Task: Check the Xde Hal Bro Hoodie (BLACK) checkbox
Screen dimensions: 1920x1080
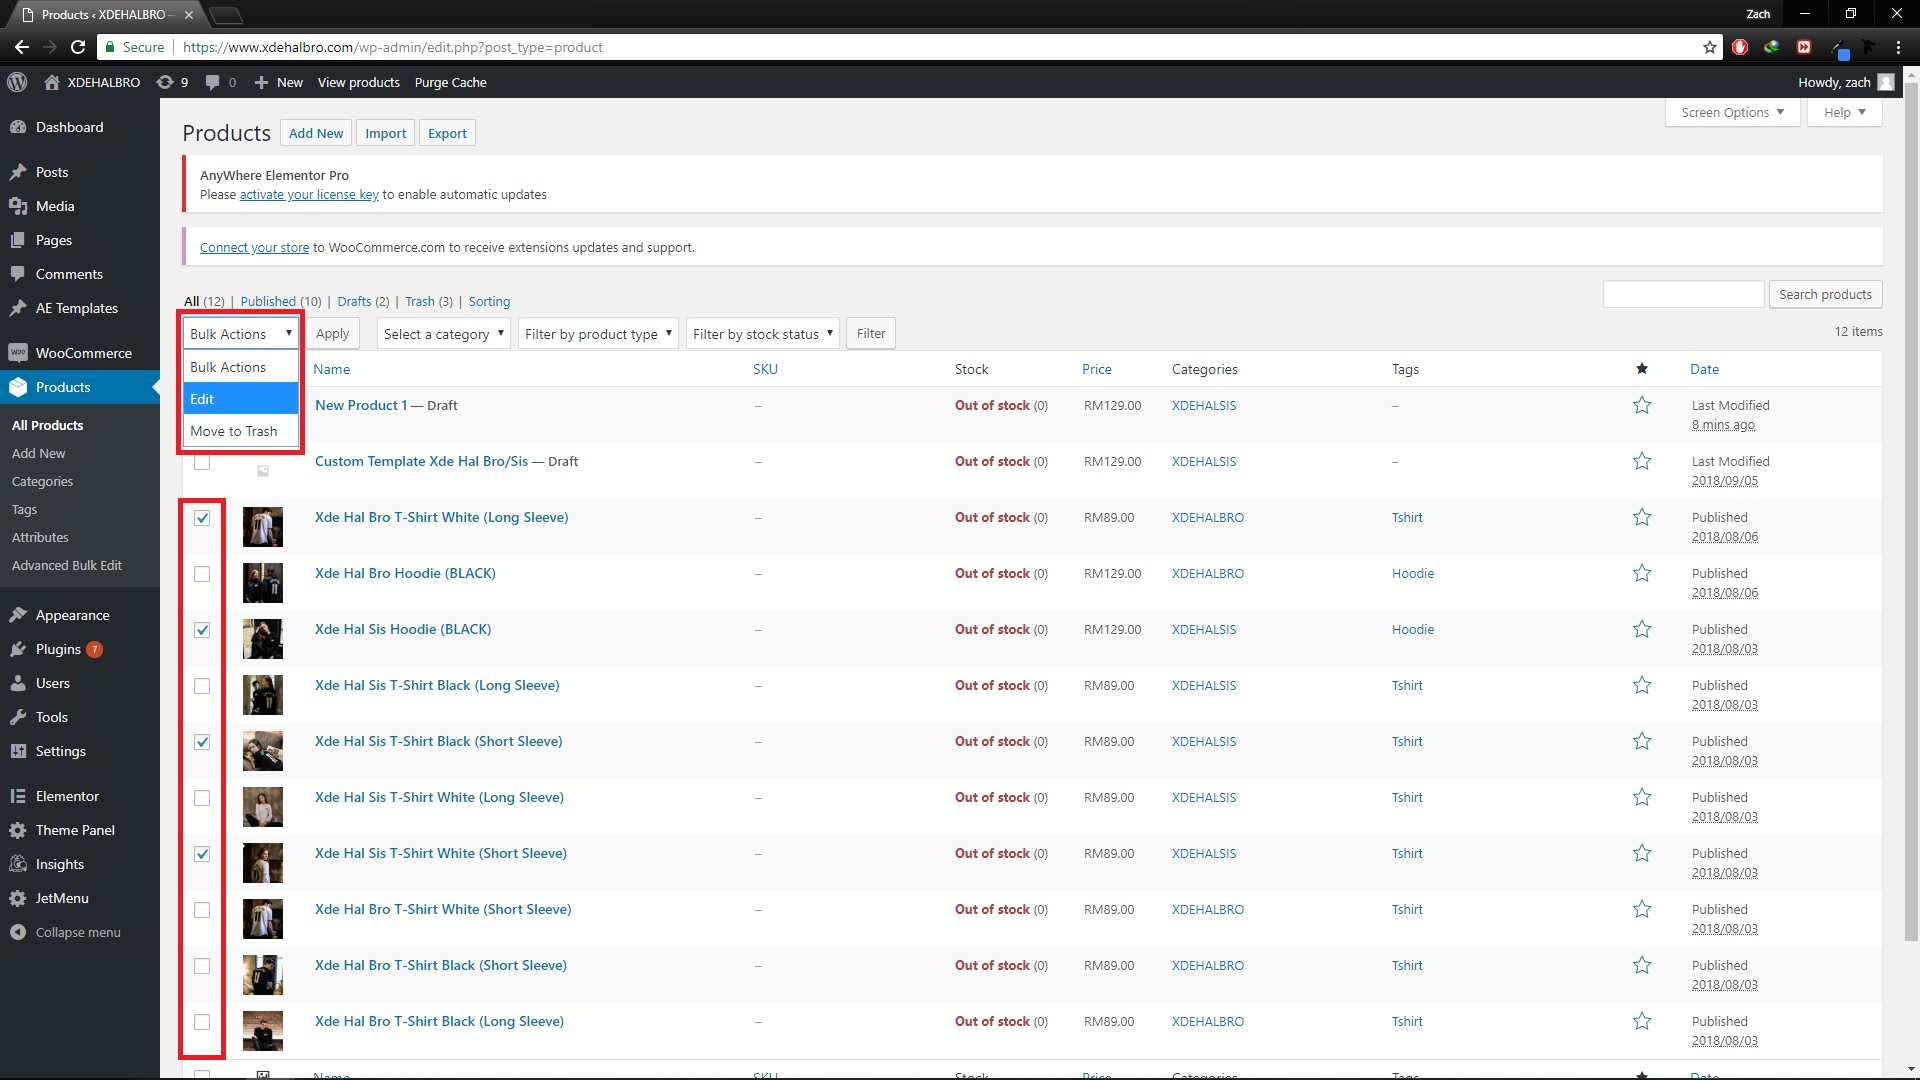Action: [202, 574]
